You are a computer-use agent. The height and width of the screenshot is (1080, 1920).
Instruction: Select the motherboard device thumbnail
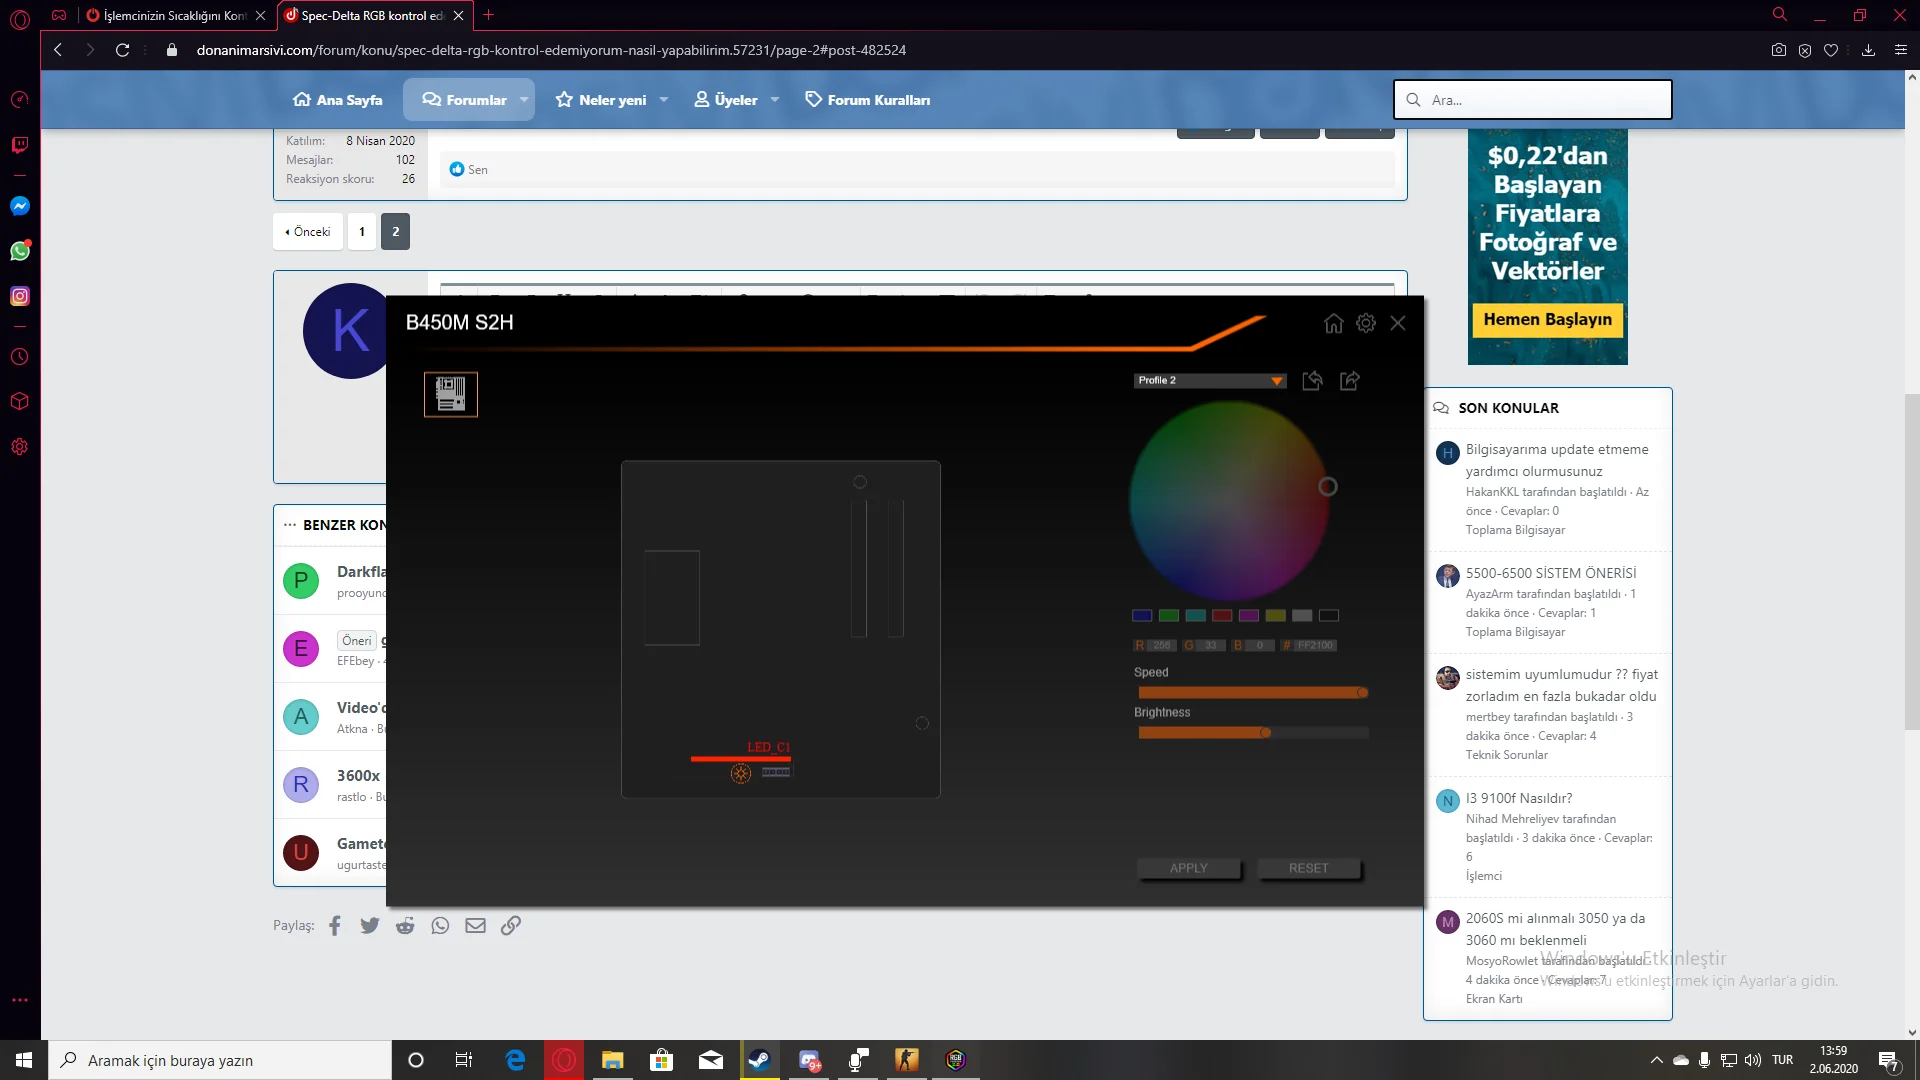(x=451, y=394)
